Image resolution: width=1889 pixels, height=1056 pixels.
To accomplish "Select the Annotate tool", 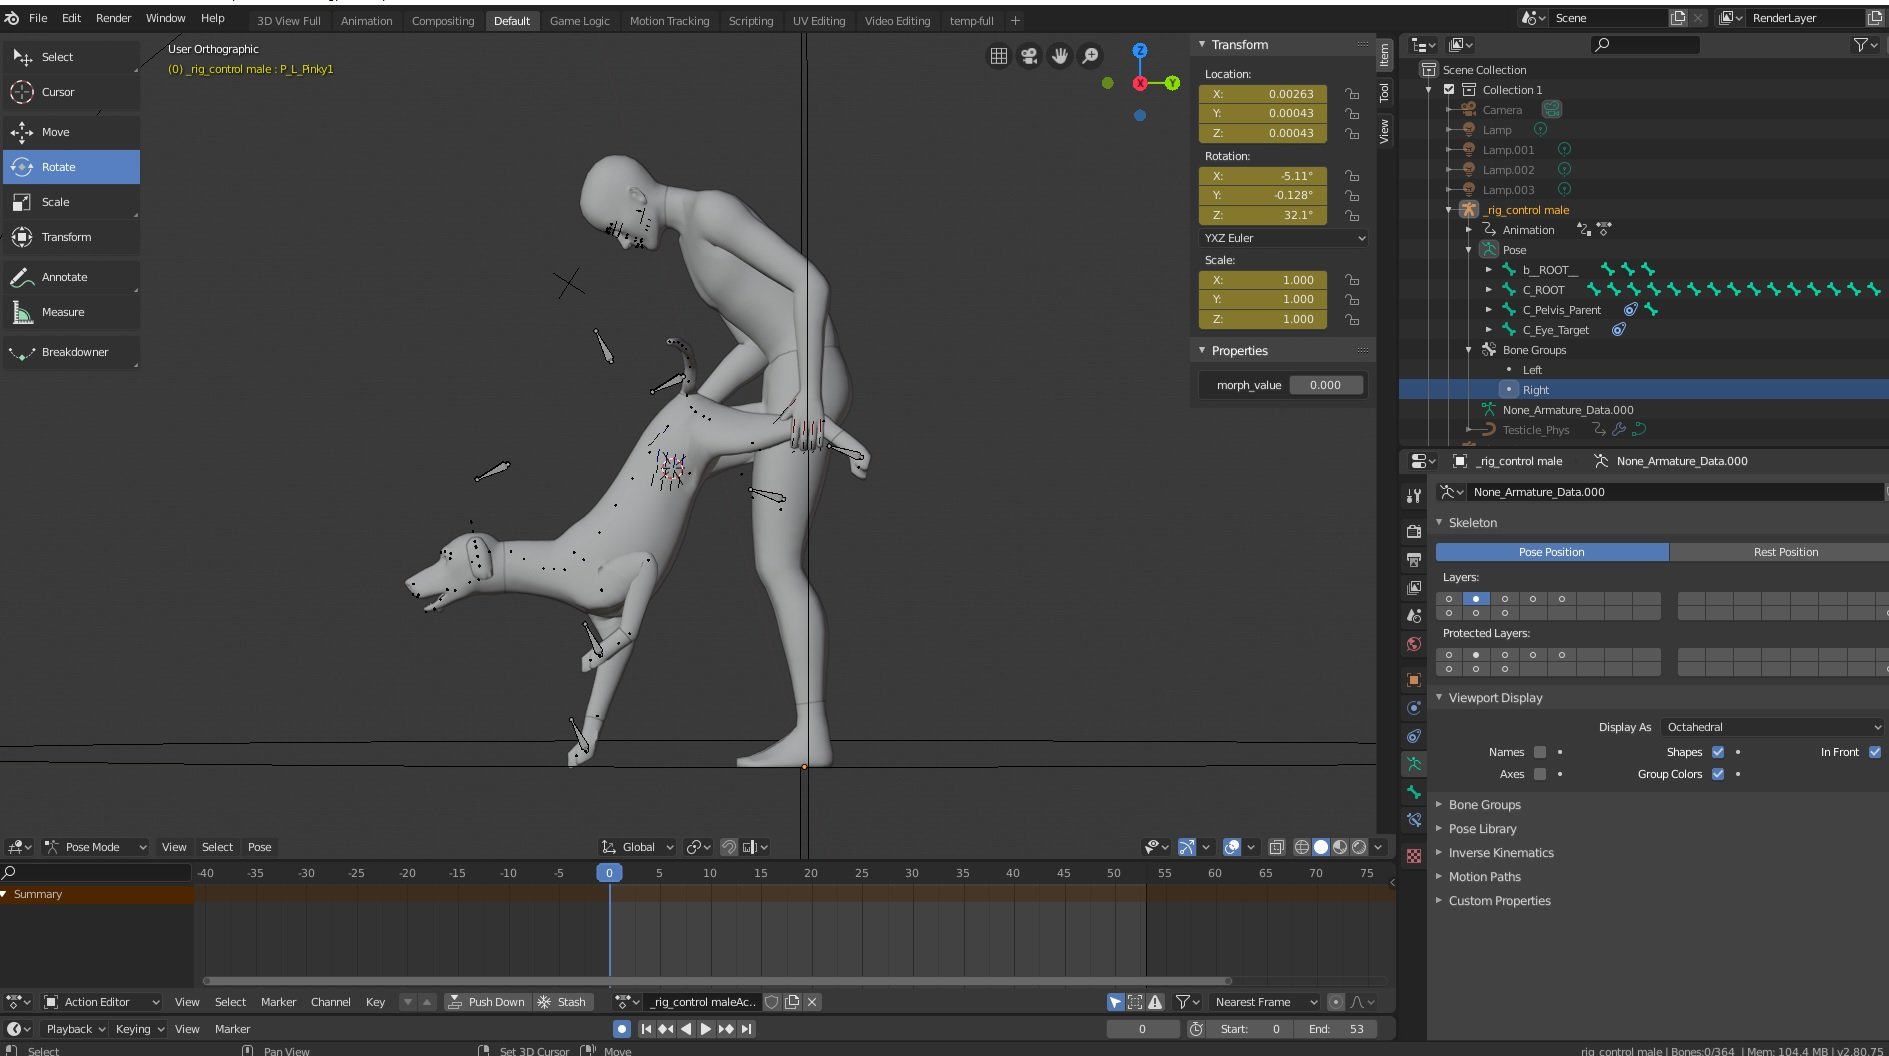I will tap(70, 277).
